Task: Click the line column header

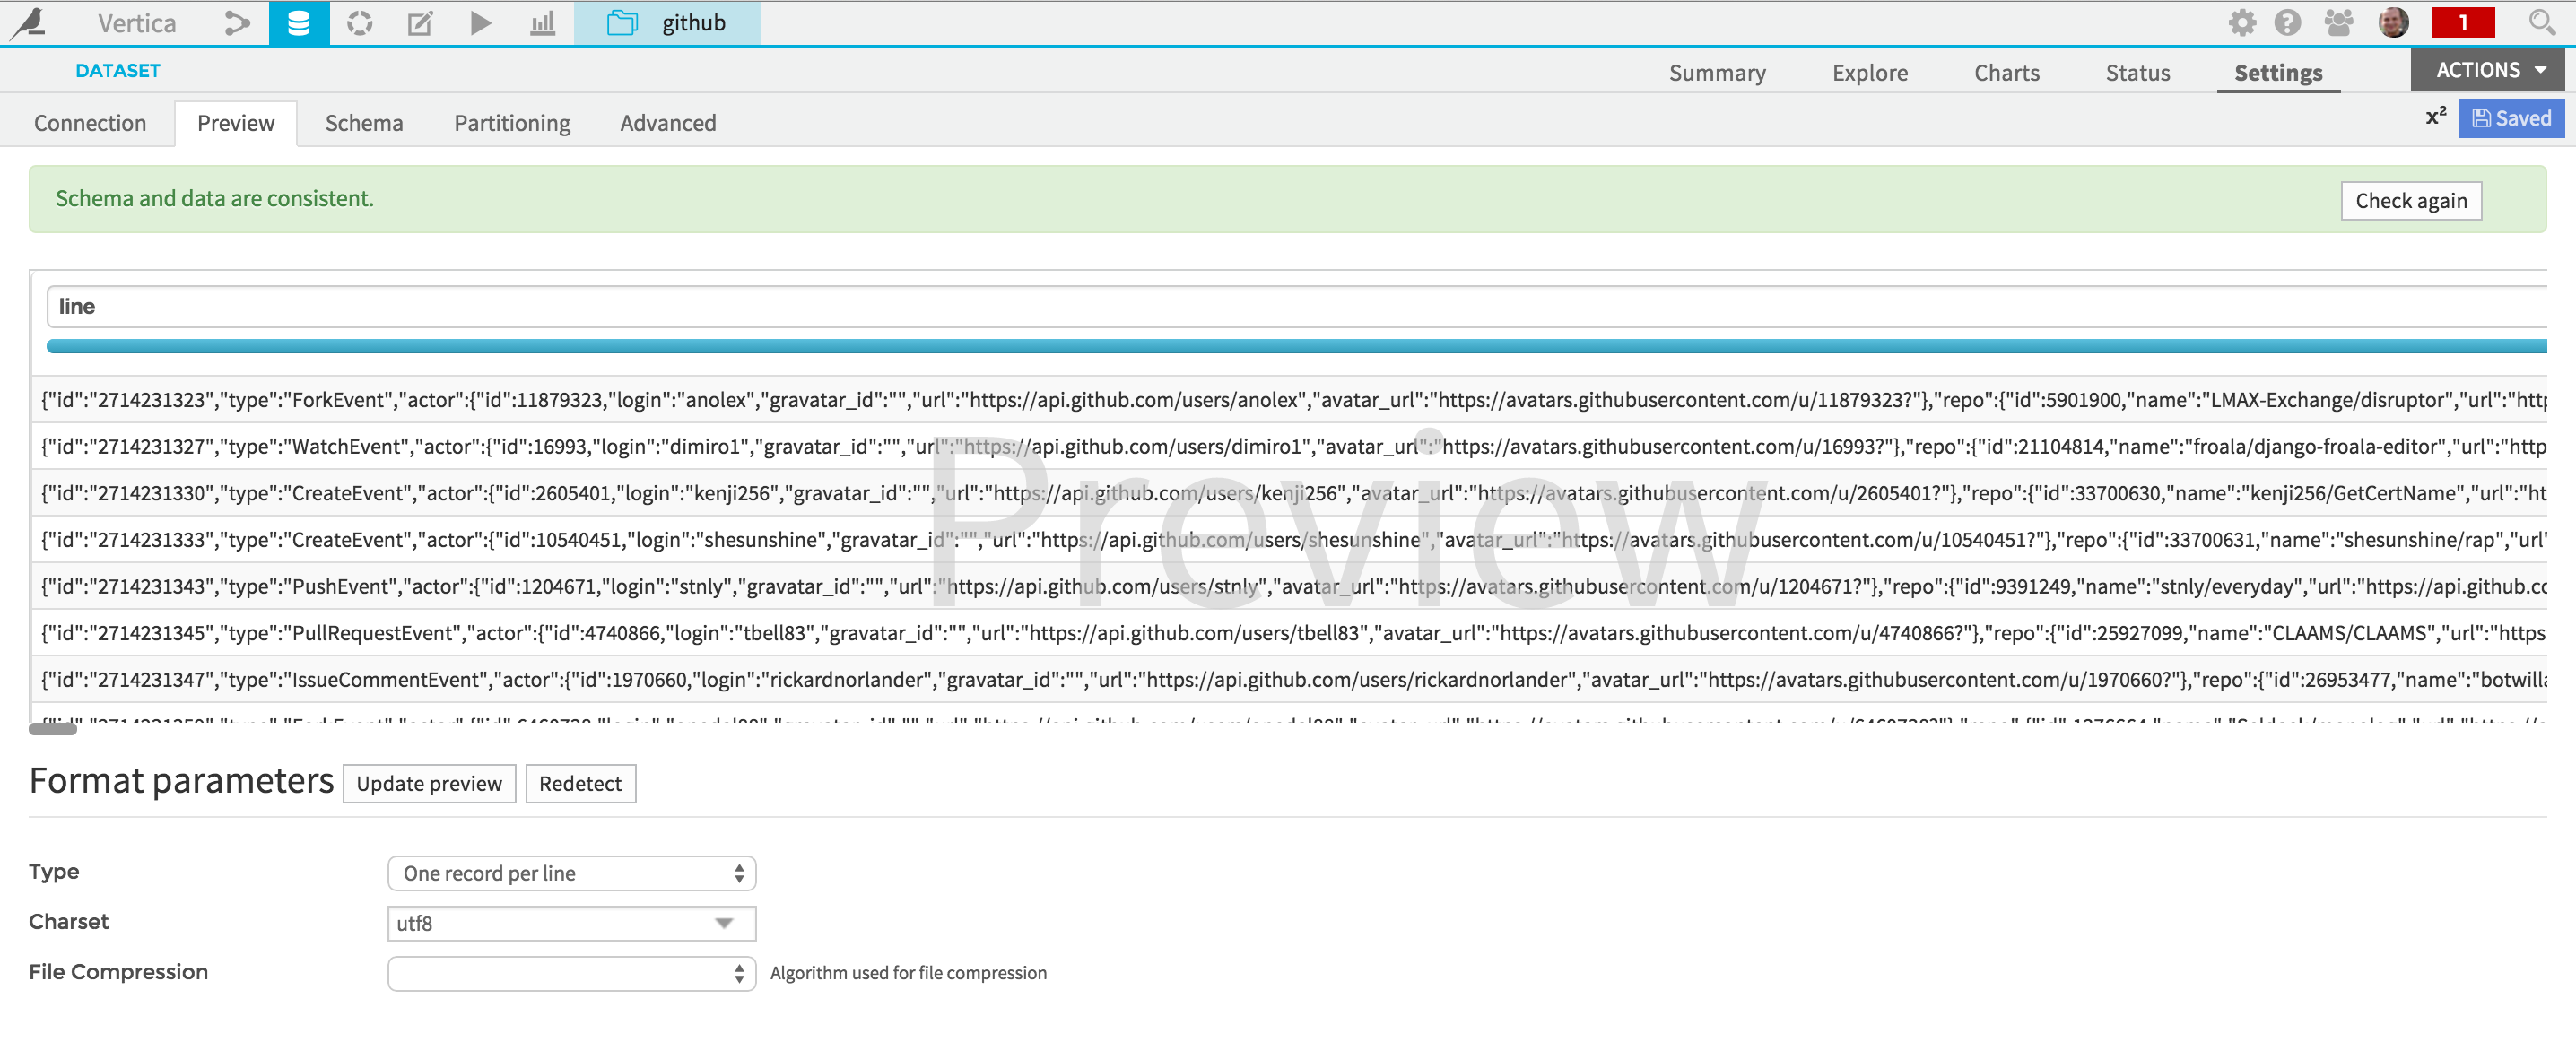Action: coord(1296,307)
